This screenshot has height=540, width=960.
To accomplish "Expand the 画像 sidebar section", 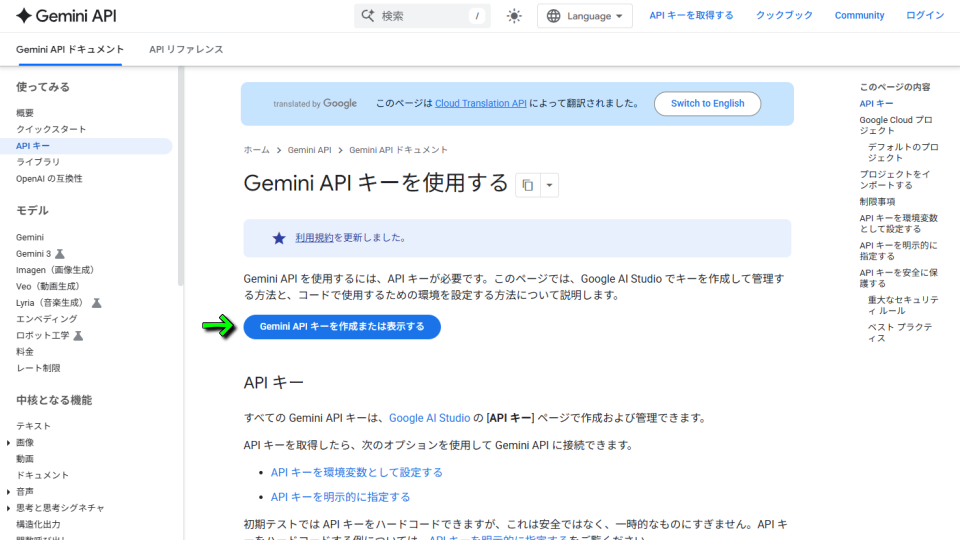I will (x=9, y=442).
